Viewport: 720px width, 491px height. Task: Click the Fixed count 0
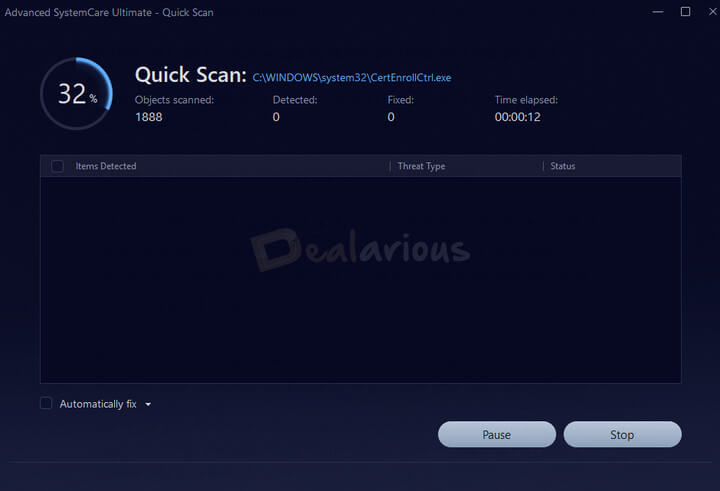click(391, 117)
